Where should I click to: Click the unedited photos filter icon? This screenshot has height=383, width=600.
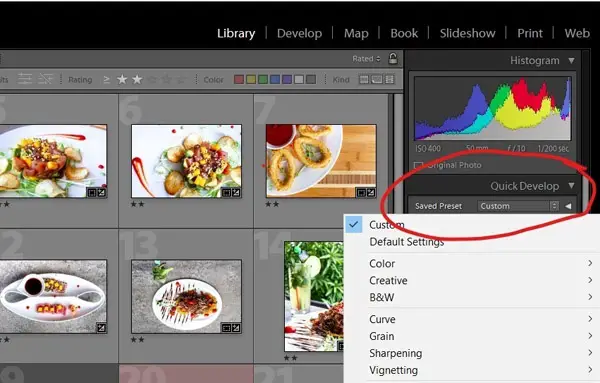(x=46, y=79)
